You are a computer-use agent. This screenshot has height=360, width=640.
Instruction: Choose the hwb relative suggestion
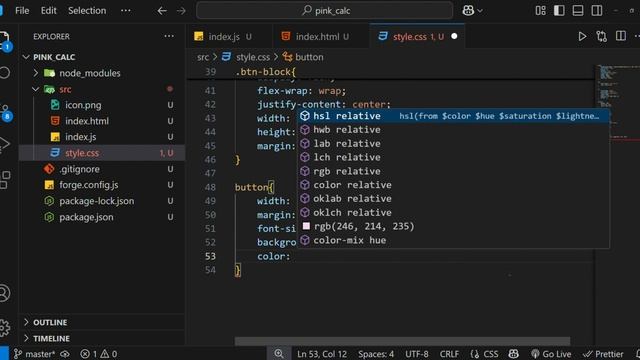pyautogui.click(x=453, y=130)
